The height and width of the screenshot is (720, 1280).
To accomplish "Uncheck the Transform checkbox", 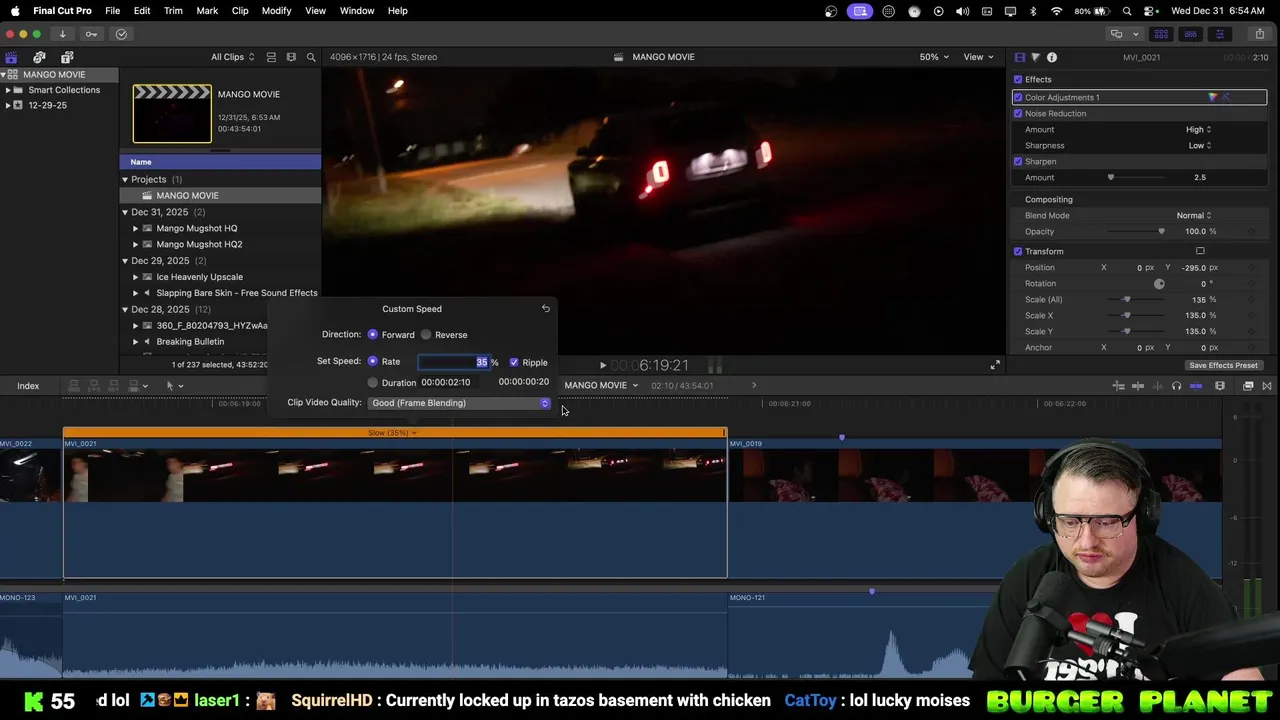I will [x=1018, y=251].
